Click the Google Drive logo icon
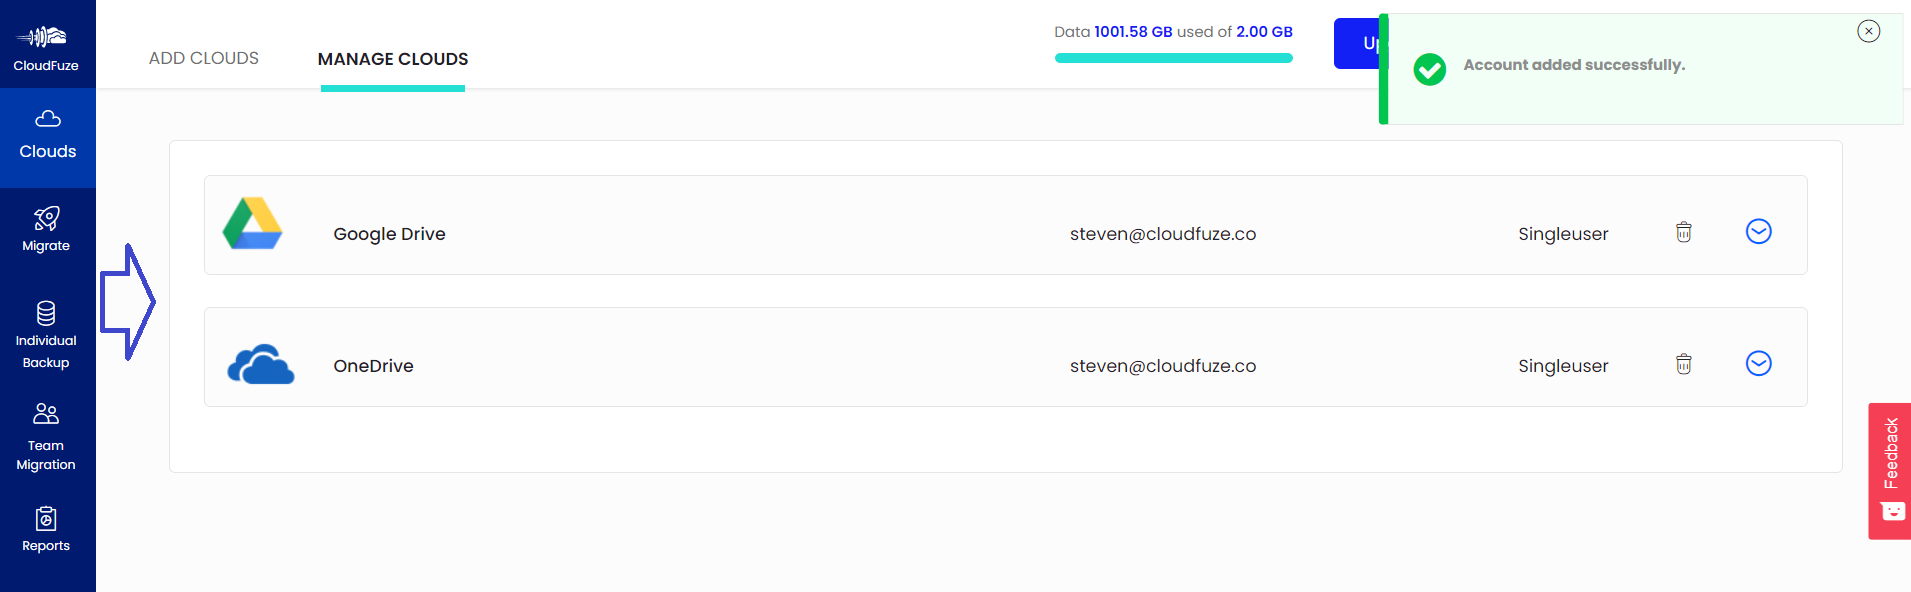 [252, 224]
